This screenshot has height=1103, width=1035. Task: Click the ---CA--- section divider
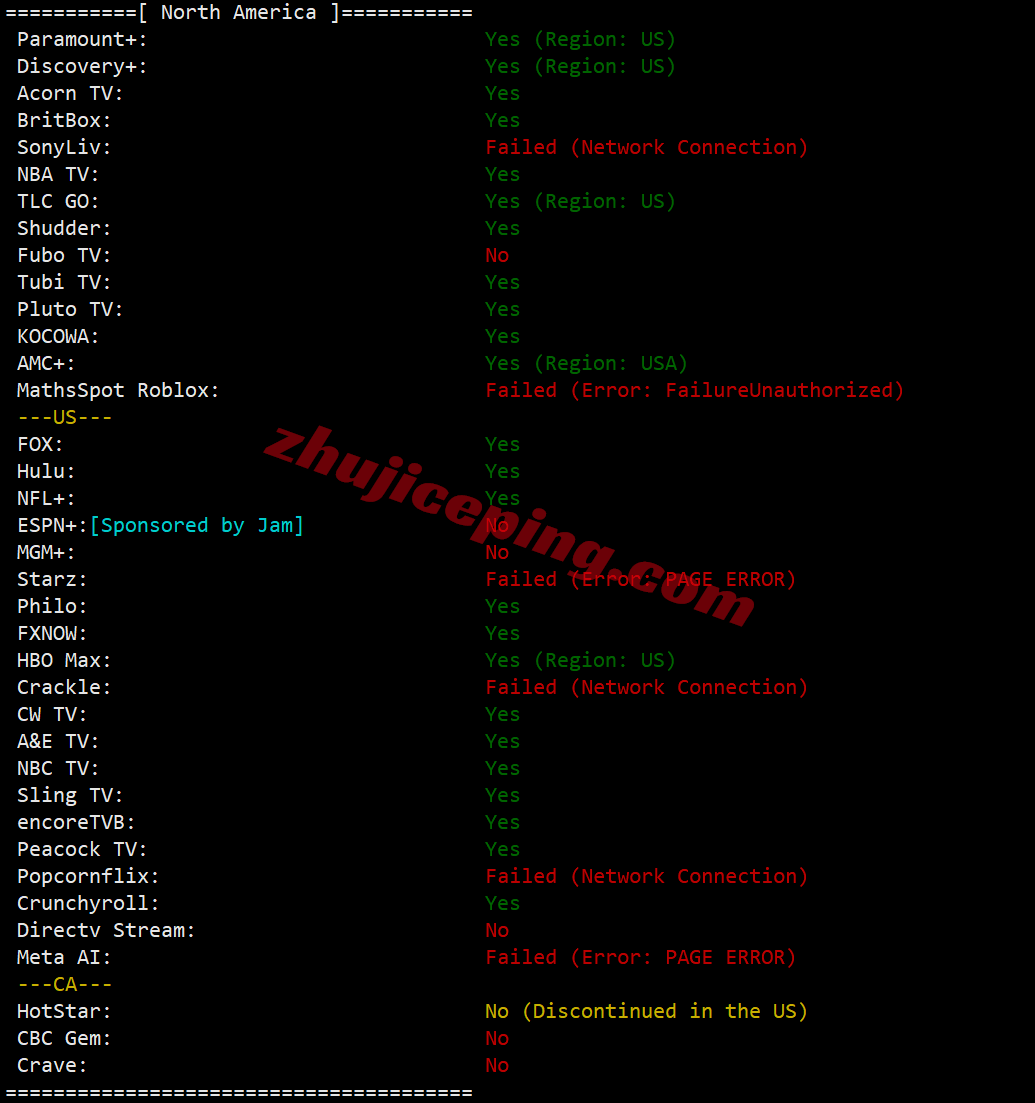(65, 985)
